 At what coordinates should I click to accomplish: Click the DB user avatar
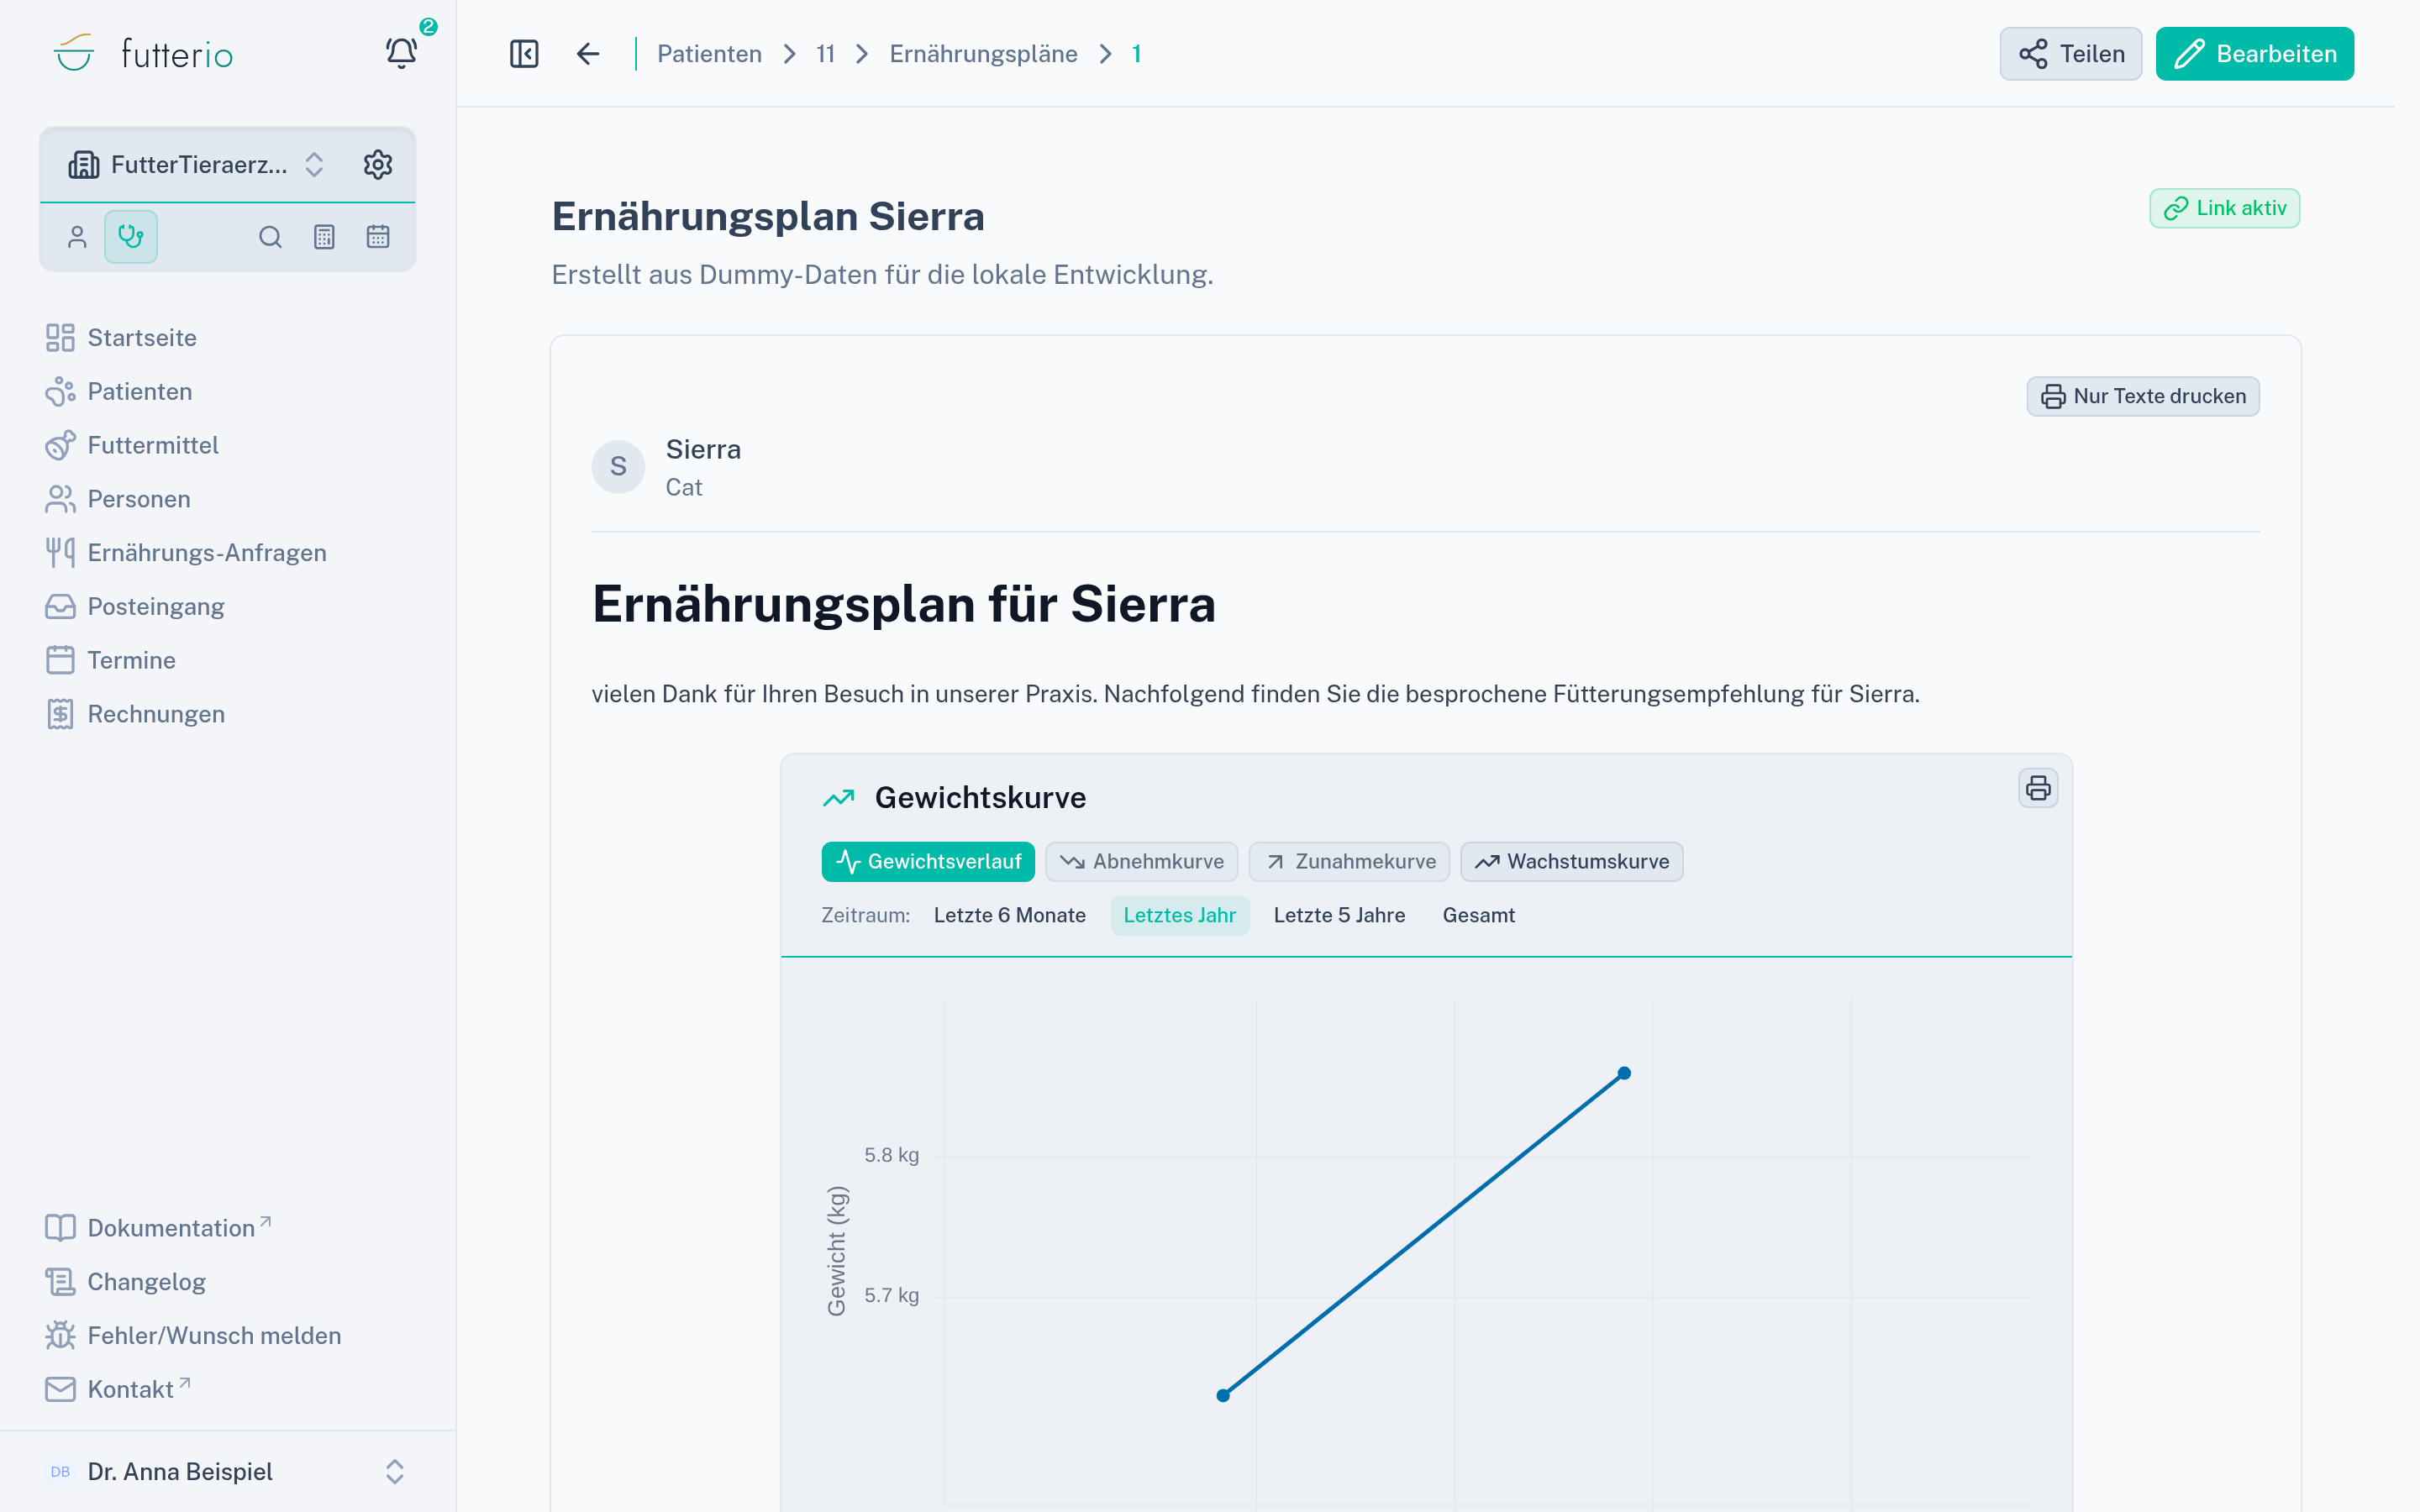[x=60, y=1472]
